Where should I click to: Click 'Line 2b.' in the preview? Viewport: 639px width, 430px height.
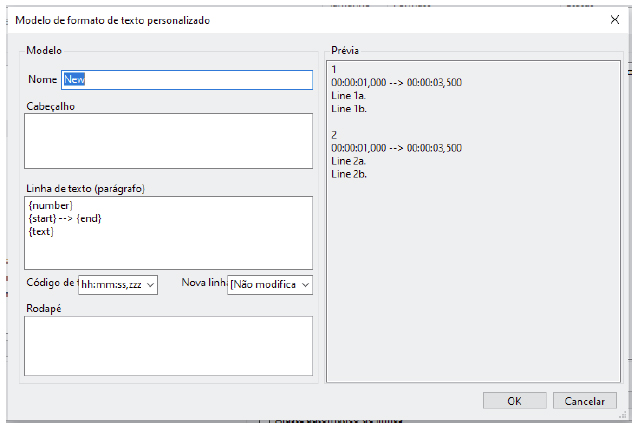point(348,173)
